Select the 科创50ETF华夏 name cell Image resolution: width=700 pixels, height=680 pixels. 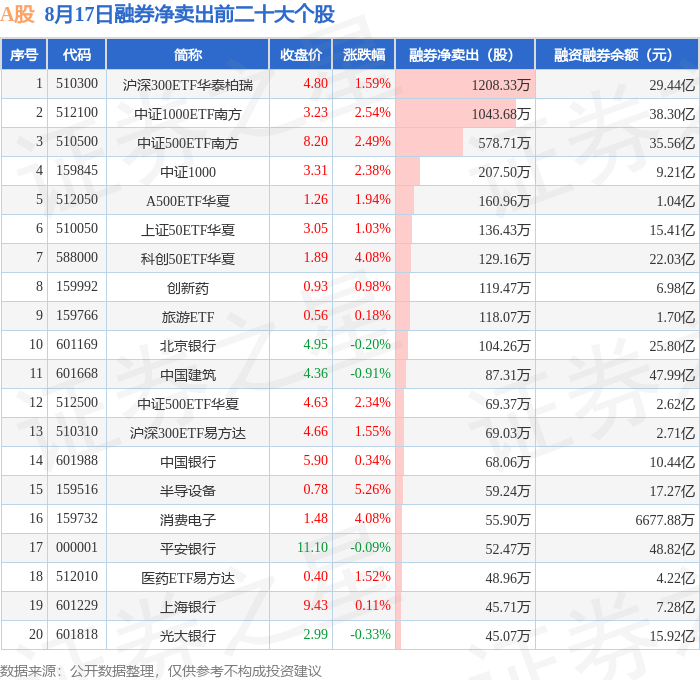(x=188, y=258)
